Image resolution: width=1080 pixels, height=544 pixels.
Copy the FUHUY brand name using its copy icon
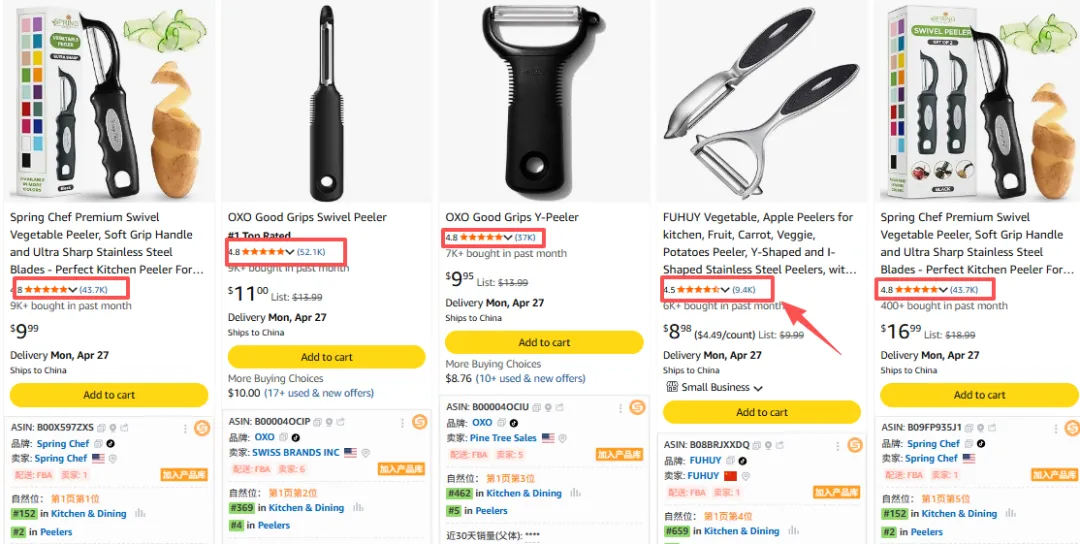coord(730,460)
